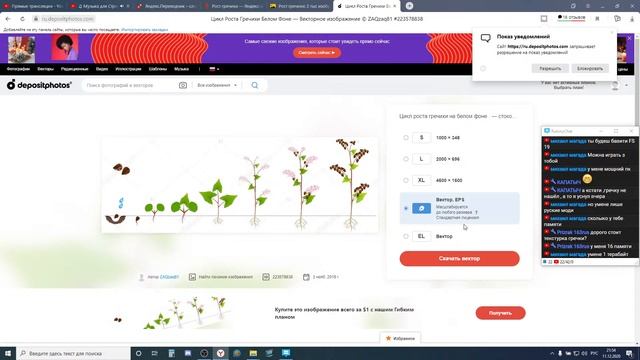Open Windows notification center icon
The height and width of the screenshot is (360, 640).
[x=629, y=353]
